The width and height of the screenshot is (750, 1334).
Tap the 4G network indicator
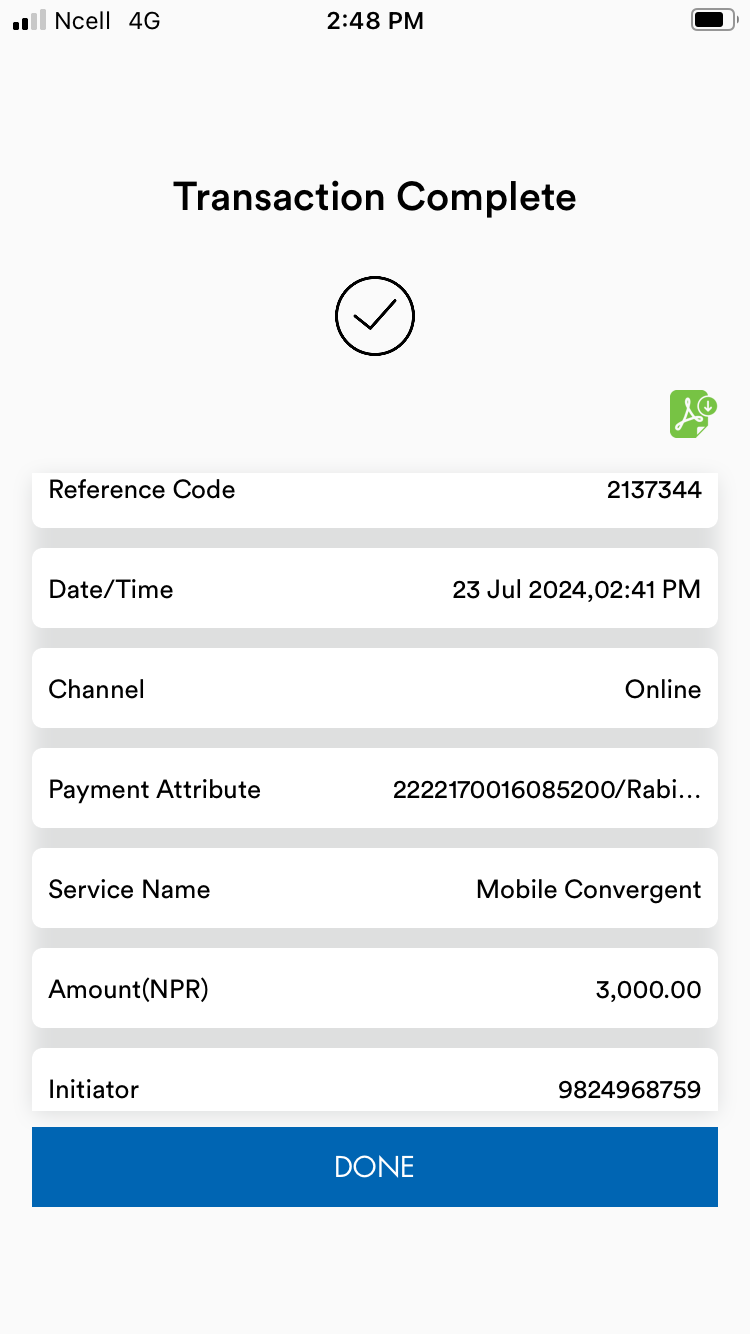[144, 21]
